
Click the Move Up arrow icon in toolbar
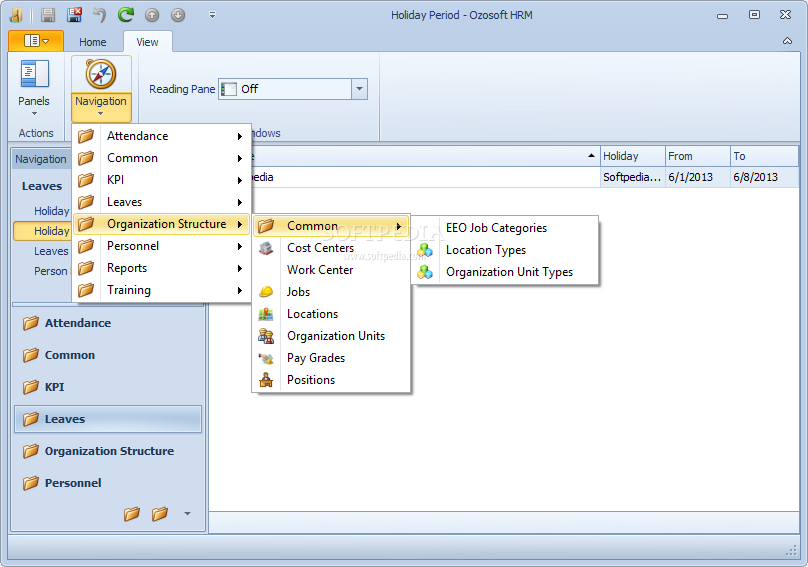pyautogui.click(x=152, y=15)
